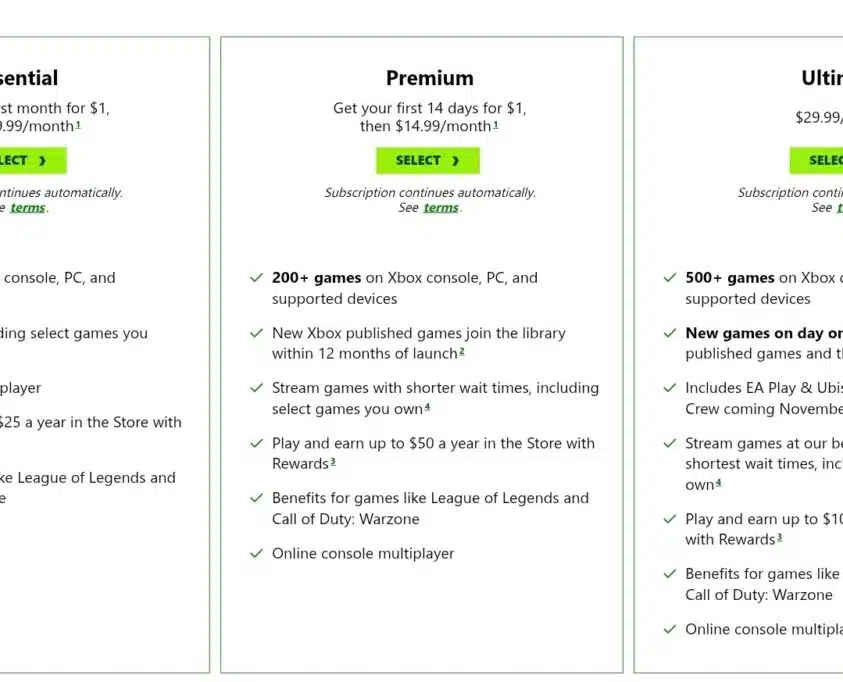This screenshot has width=843, height=682.
Task: Click the checkmark beside Ultimate's 500+ games
Action: [670, 278]
